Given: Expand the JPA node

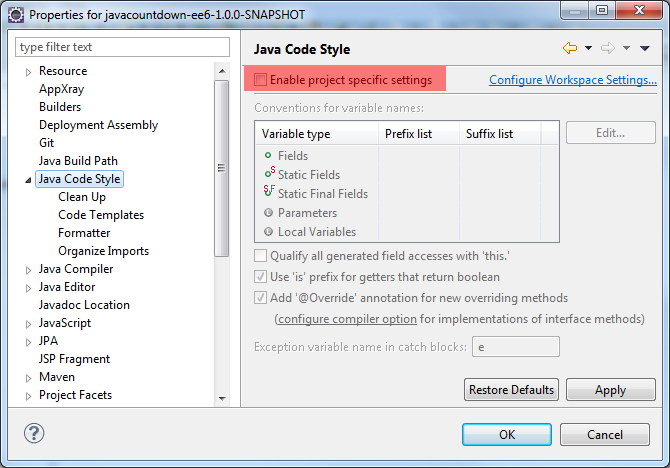Looking at the screenshot, I should point(28,342).
